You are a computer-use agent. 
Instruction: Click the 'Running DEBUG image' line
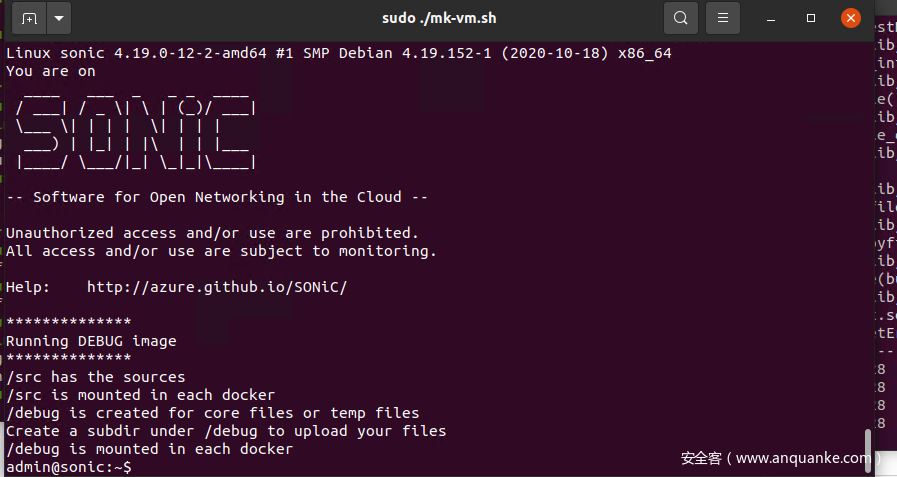(x=91, y=341)
